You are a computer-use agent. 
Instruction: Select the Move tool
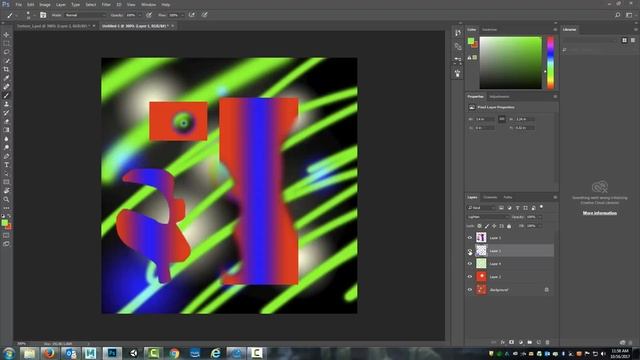coord(6,35)
